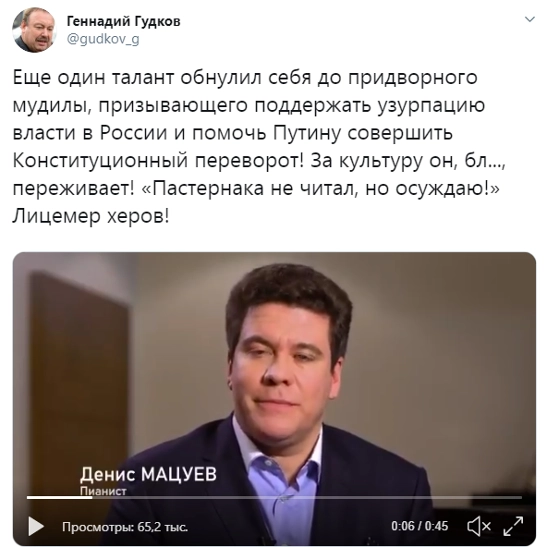Click the last tweet line Лицемер
Screen dimensions: 547x547
tap(56, 216)
